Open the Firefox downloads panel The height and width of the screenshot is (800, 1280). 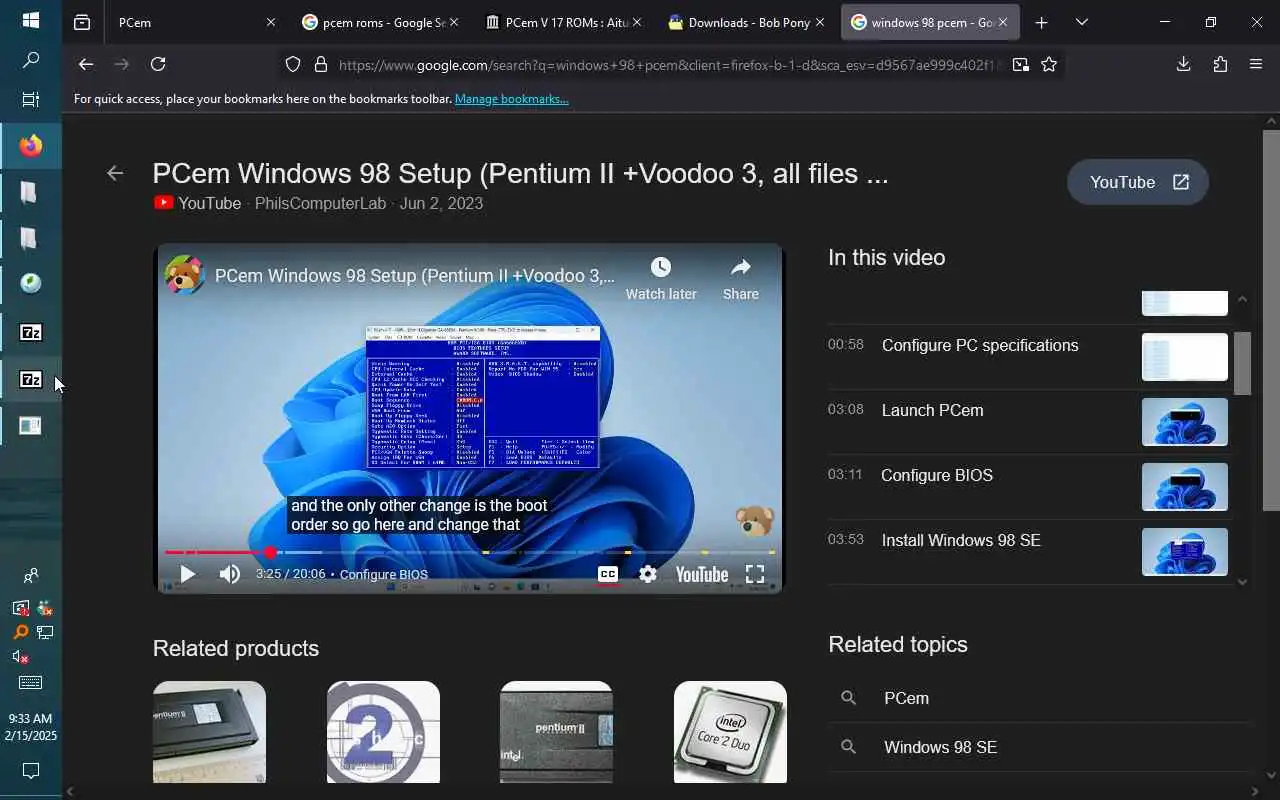click(1183, 64)
